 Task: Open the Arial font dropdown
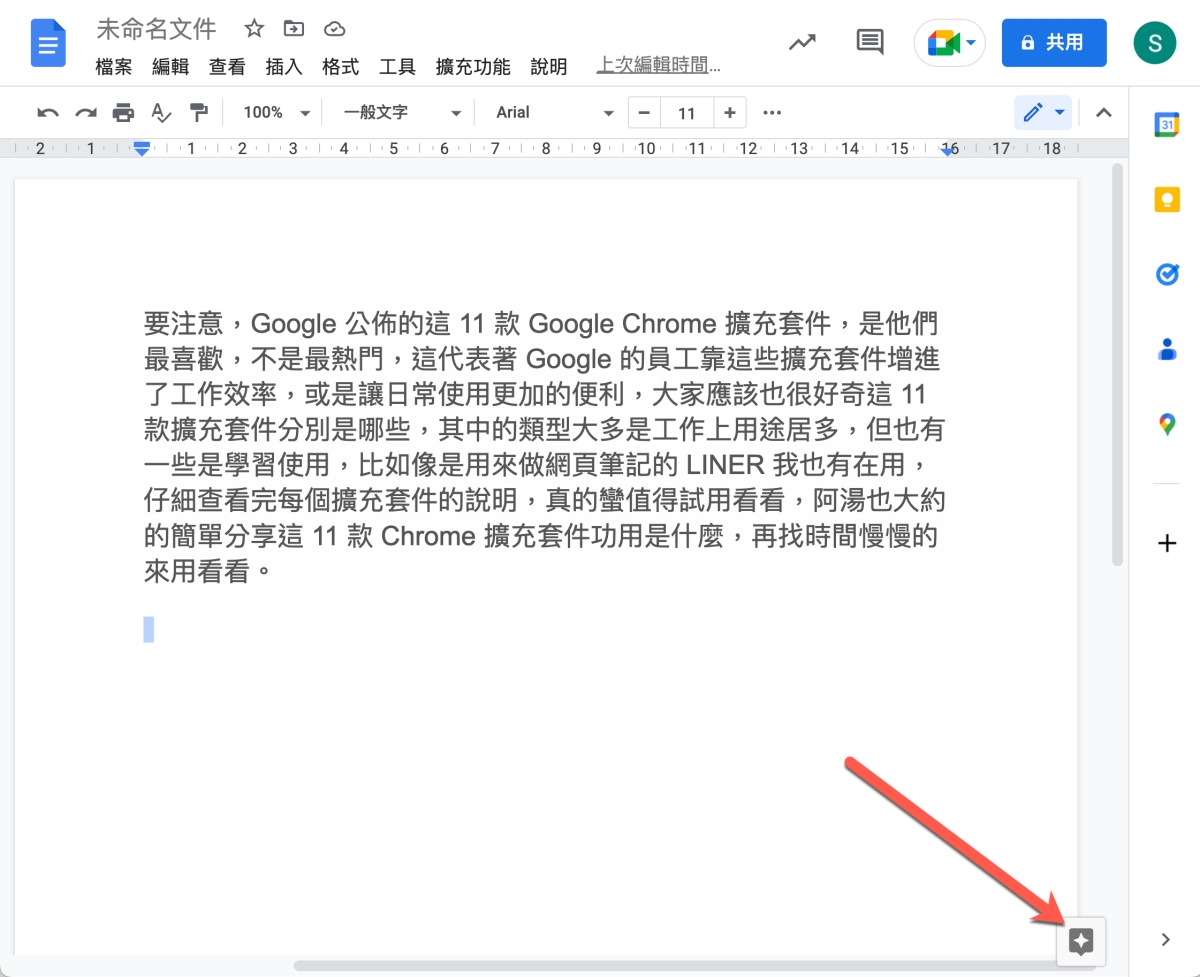click(x=554, y=113)
